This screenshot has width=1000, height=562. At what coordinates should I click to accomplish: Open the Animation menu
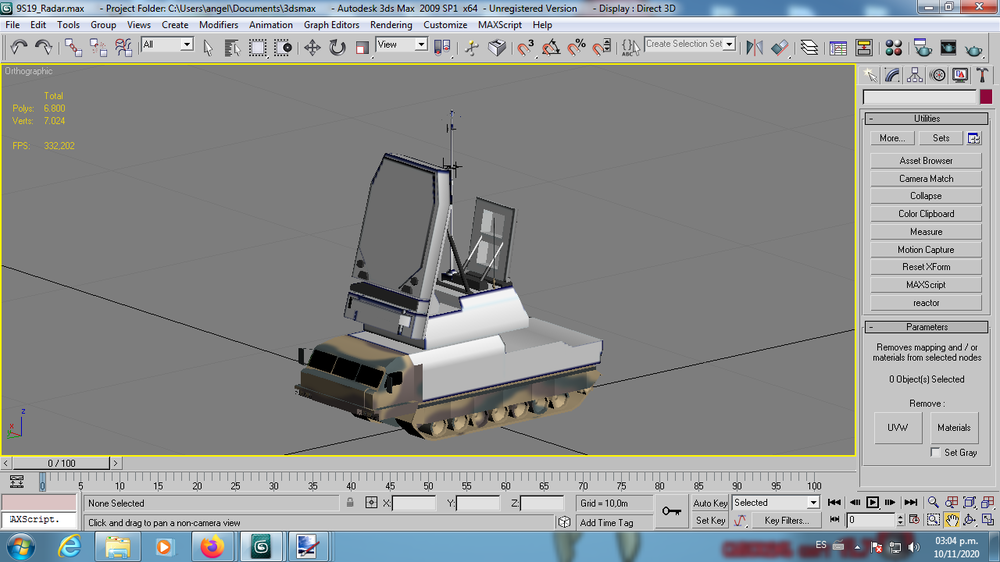270,25
